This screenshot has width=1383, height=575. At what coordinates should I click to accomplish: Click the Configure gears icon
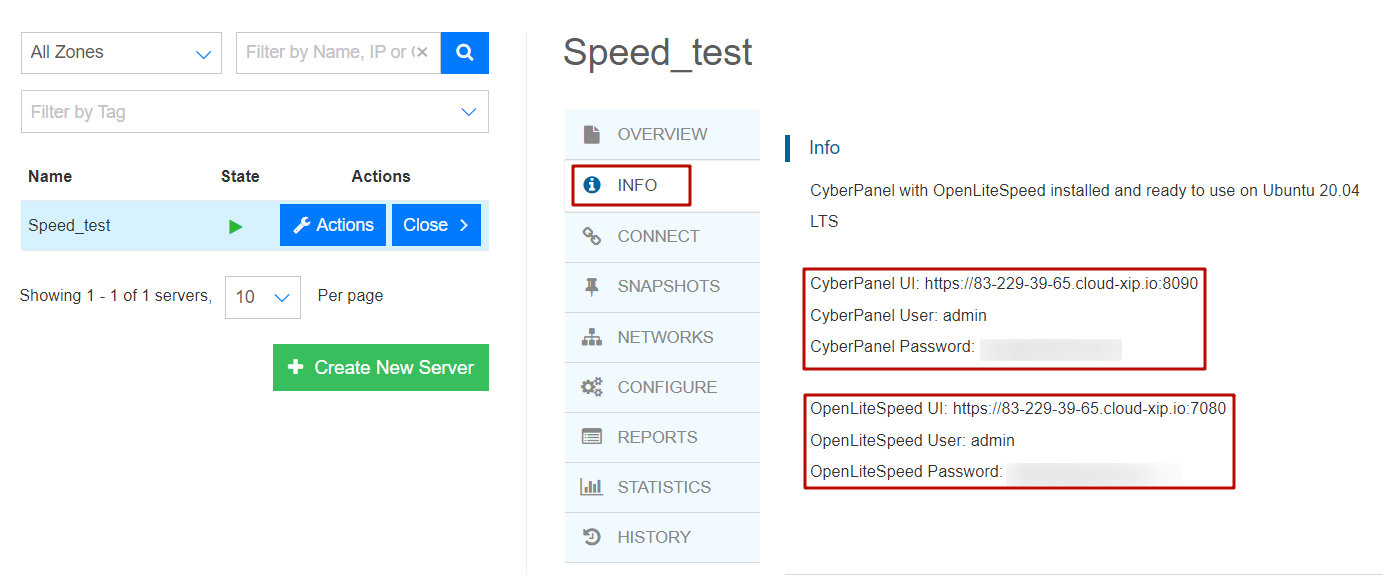pyautogui.click(x=592, y=387)
